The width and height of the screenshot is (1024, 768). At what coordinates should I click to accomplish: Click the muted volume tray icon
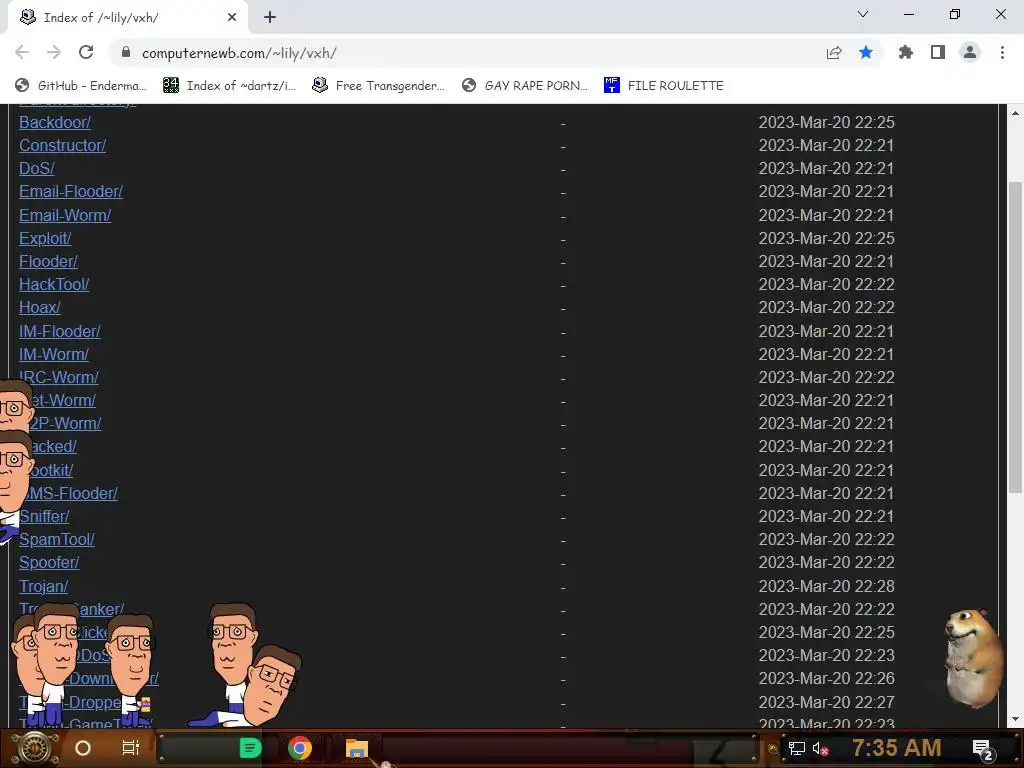click(x=821, y=748)
